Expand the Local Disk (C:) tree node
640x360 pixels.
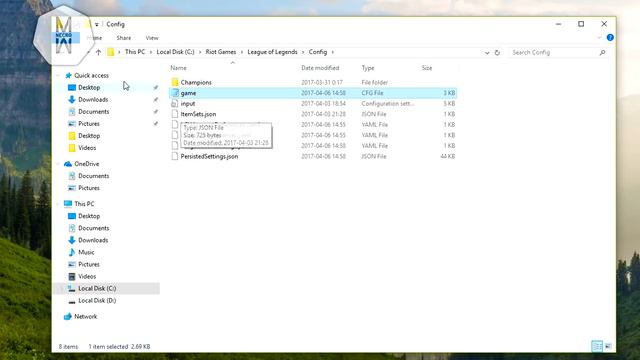[x=61, y=288]
